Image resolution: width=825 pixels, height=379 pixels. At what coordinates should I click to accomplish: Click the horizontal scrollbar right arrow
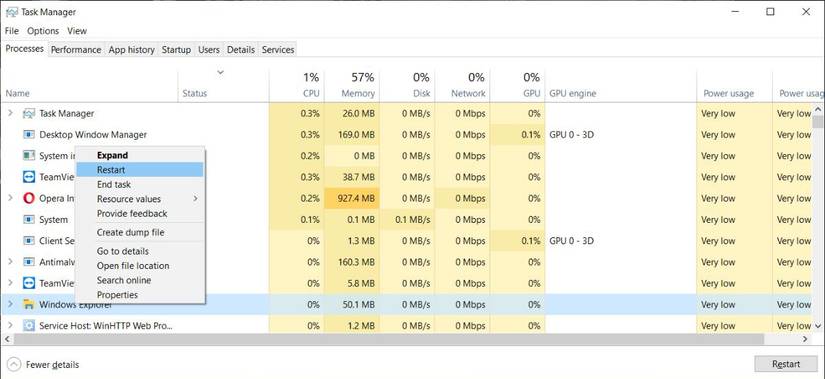coord(804,339)
